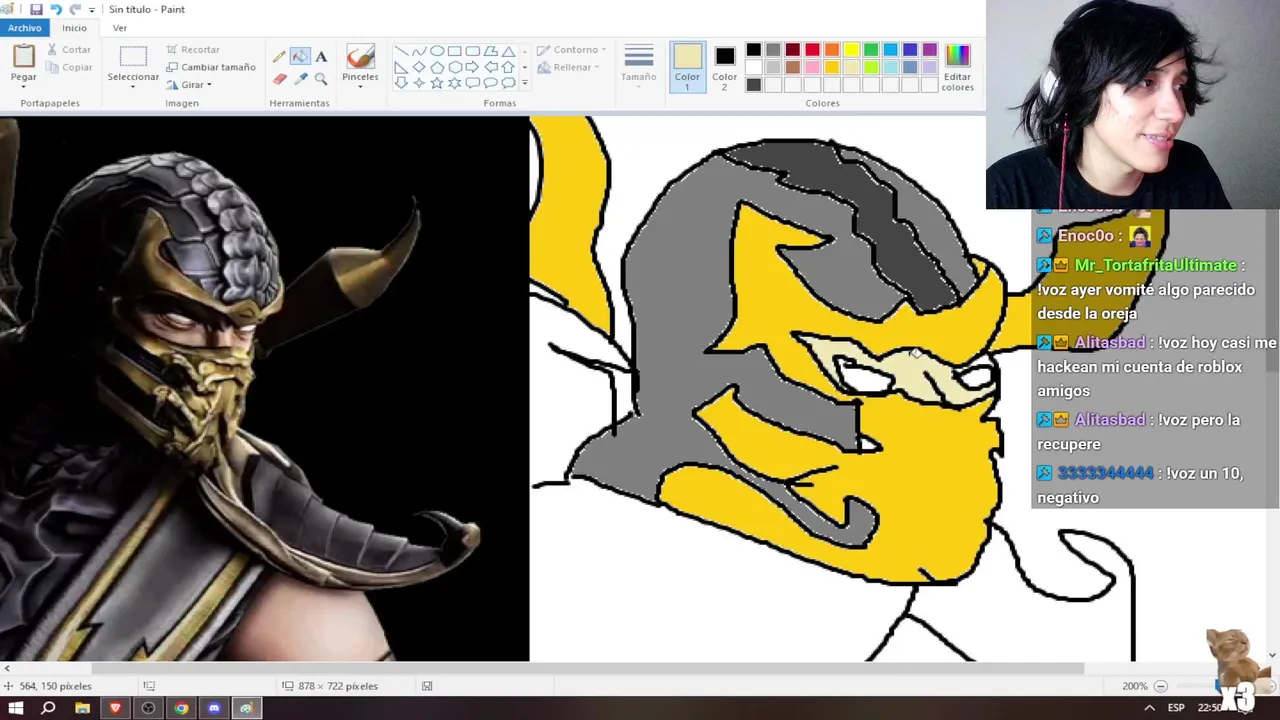Screen dimensions: 1280x720
Task: Choose the Hexagon shape
Action: pos(455,67)
